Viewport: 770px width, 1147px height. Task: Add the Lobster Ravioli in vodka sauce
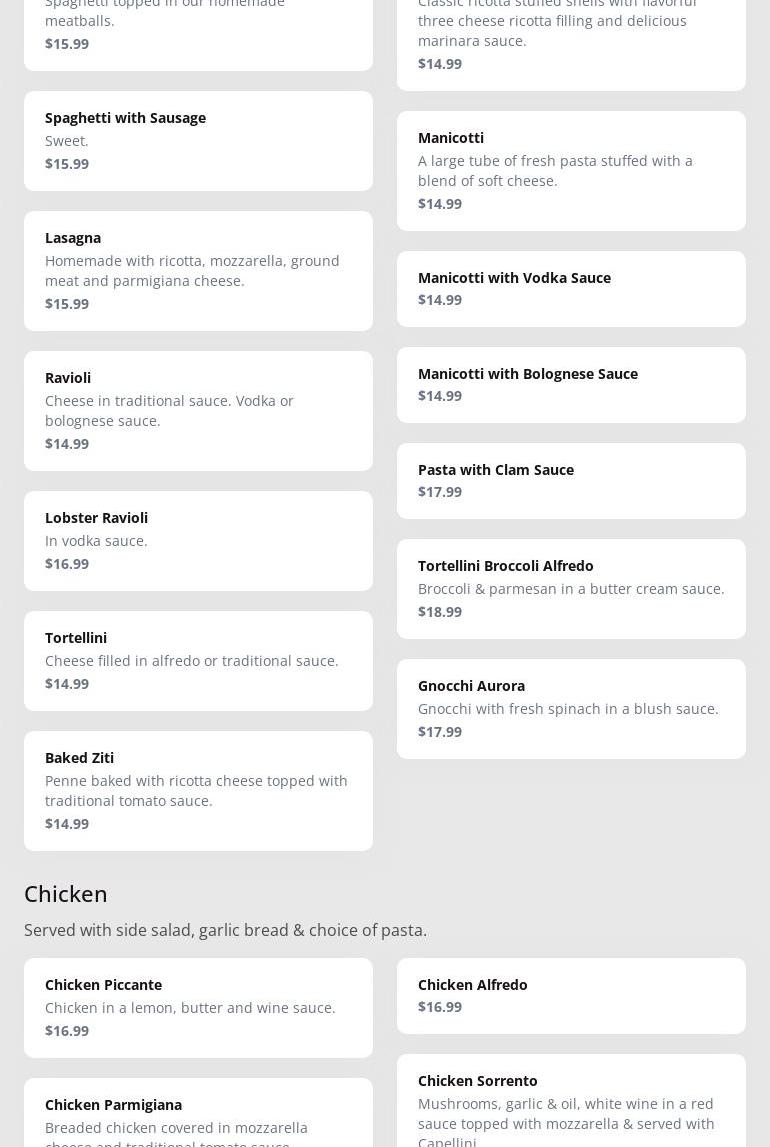[198, 540]
